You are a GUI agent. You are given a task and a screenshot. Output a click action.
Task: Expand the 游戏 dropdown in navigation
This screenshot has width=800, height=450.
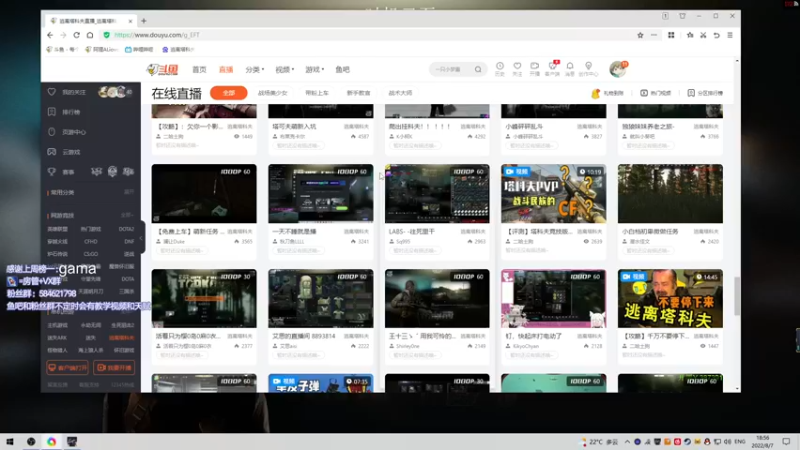pos(315,69)
